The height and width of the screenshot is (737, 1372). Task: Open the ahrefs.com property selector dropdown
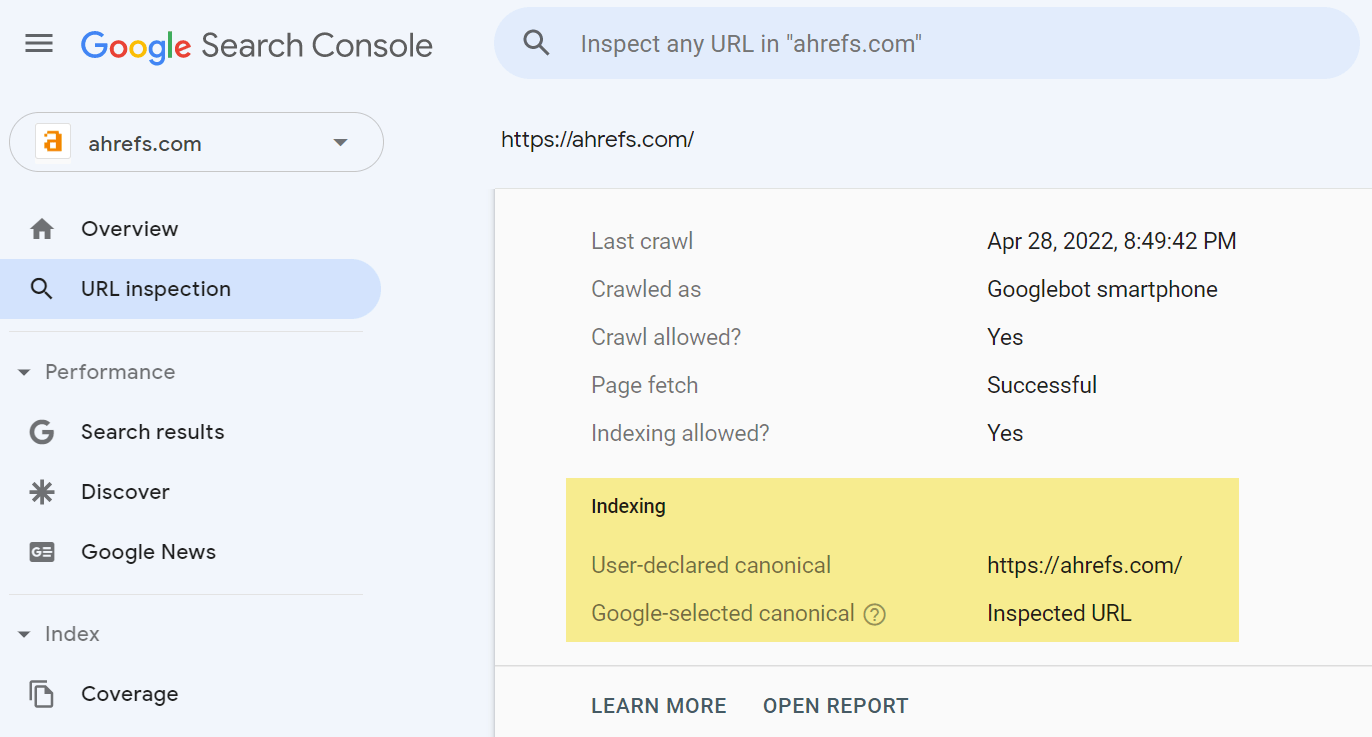pyautogui.click(x=340, y=142)
